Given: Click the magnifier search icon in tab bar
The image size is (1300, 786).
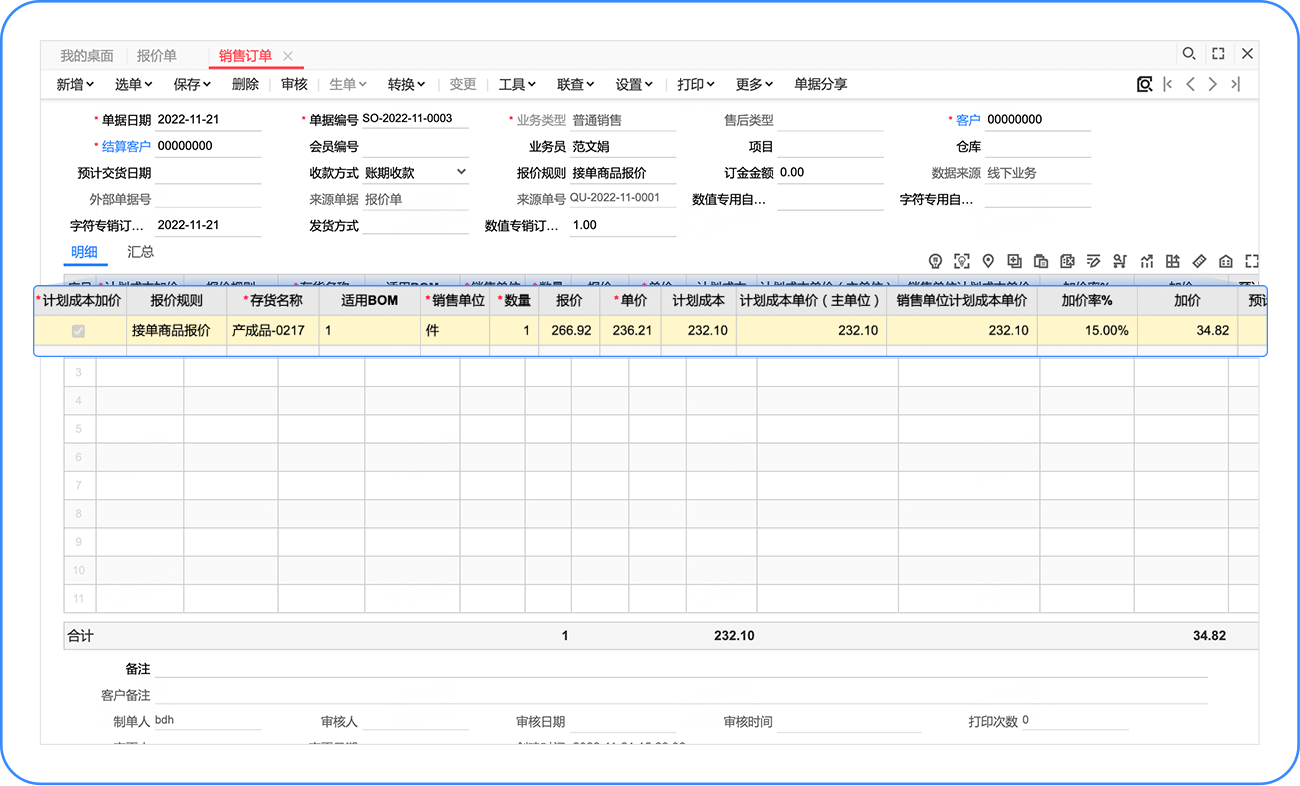Looking at the screenshot, I should coord(1188,54).
